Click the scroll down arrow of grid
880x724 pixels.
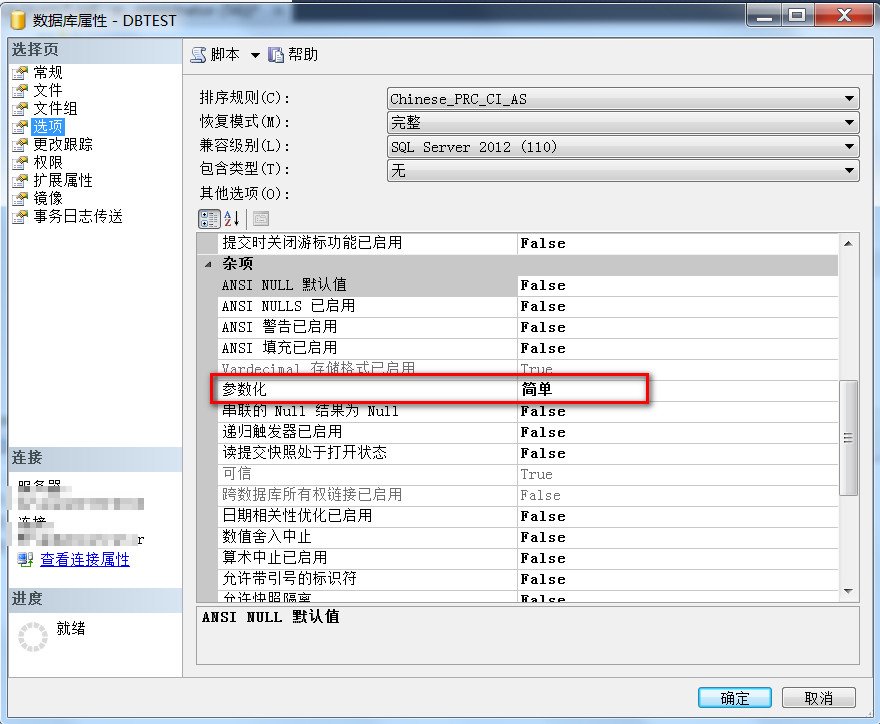pyautogui.click(x=848, y=591)
